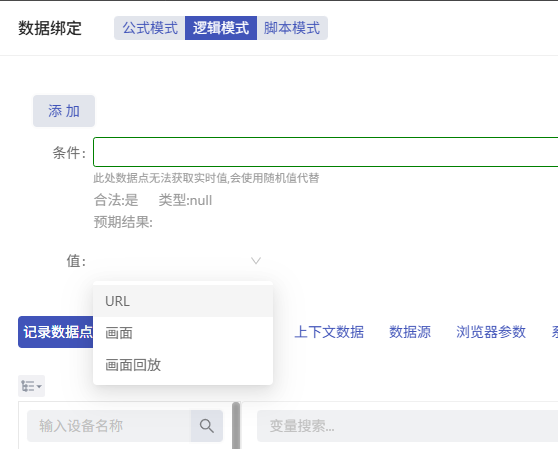Click the magnifier search icon

tap(207, 426)
